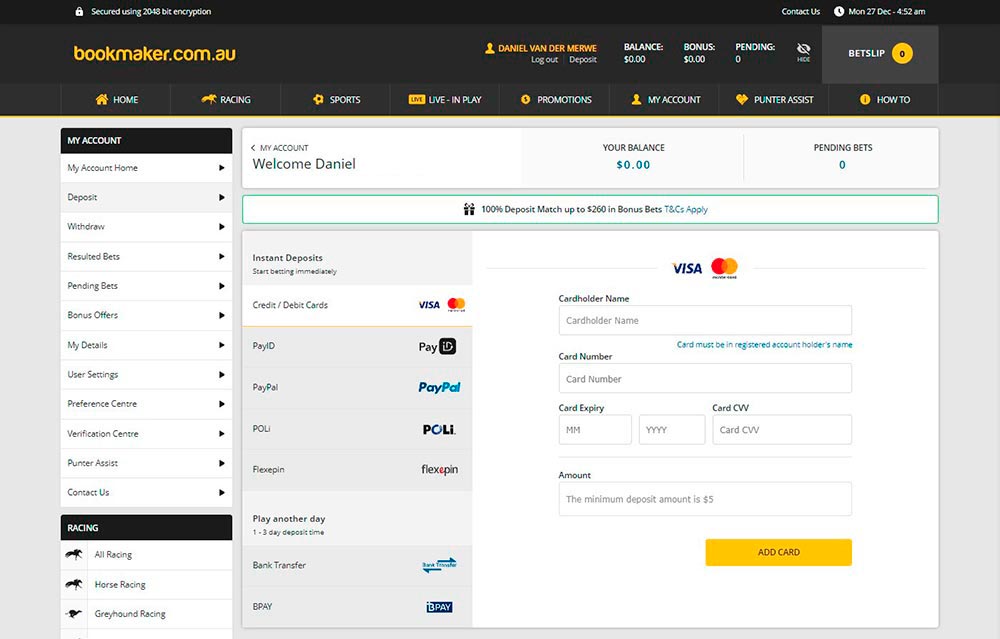
Task: Click the PayID logo
Action: point(438,346)
